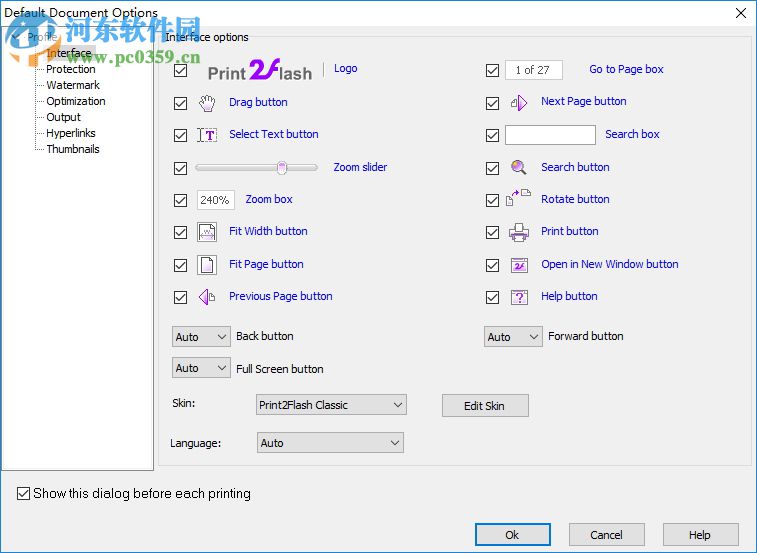
Task: Click the empty search box preview field
Action: pos(550,135)
